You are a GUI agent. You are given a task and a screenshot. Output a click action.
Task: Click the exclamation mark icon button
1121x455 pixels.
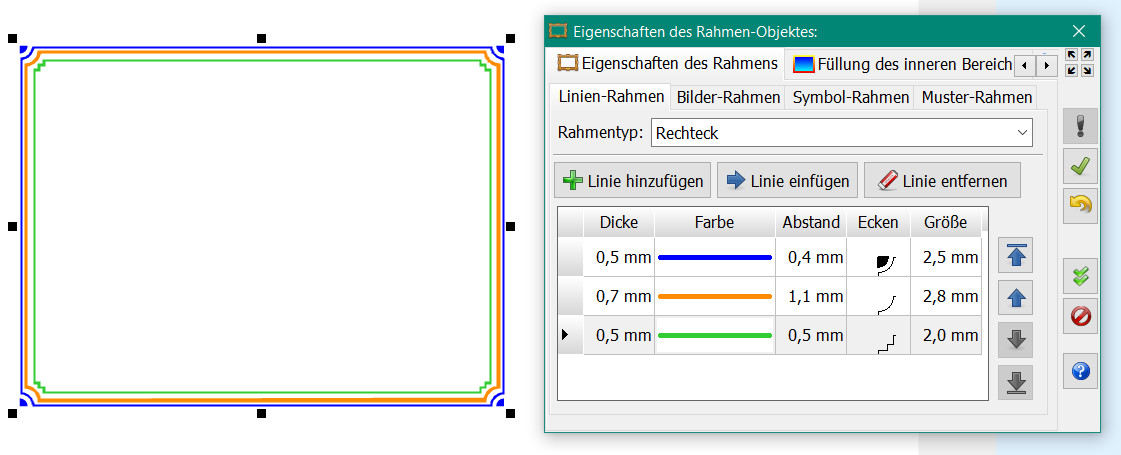pos(1079,127)
